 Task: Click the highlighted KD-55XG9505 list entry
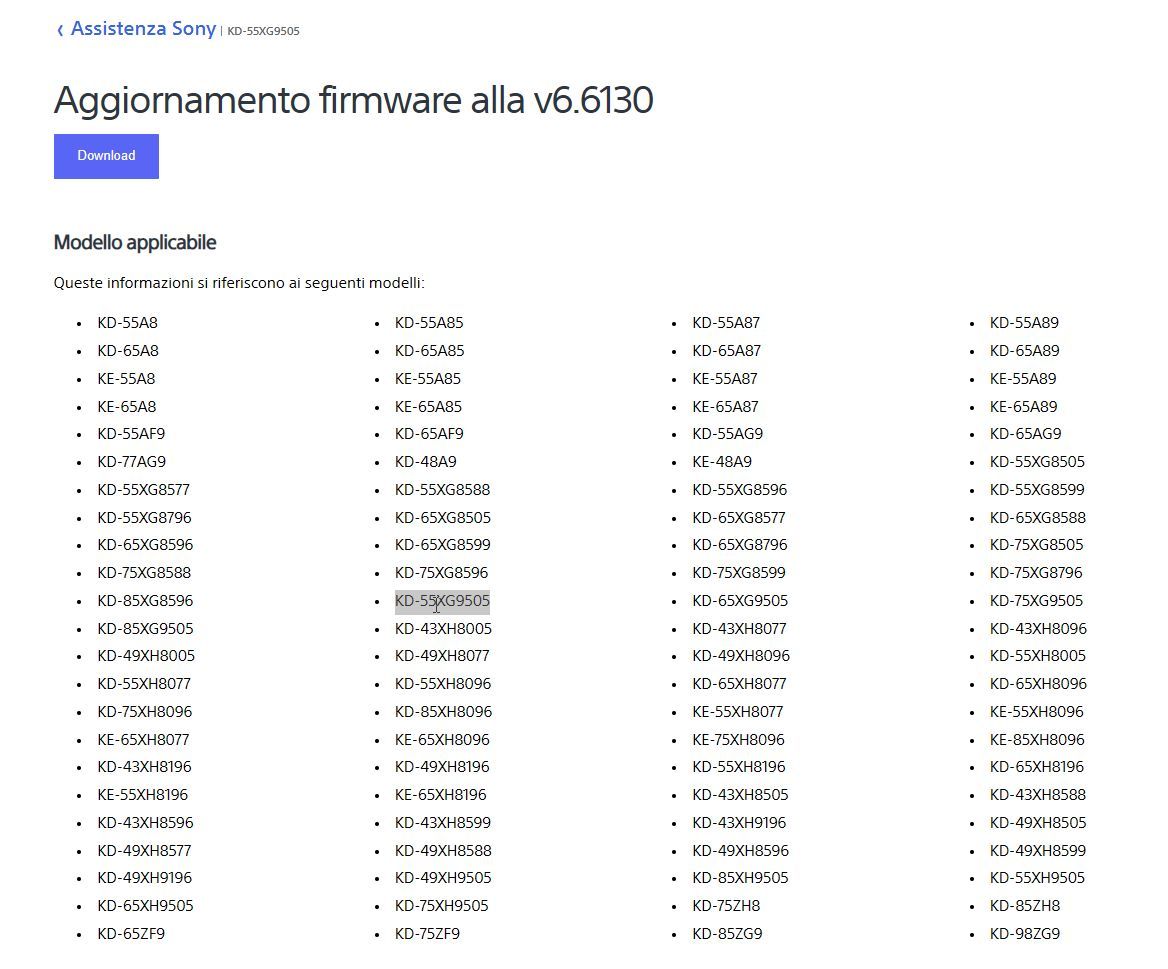(442, 601)
